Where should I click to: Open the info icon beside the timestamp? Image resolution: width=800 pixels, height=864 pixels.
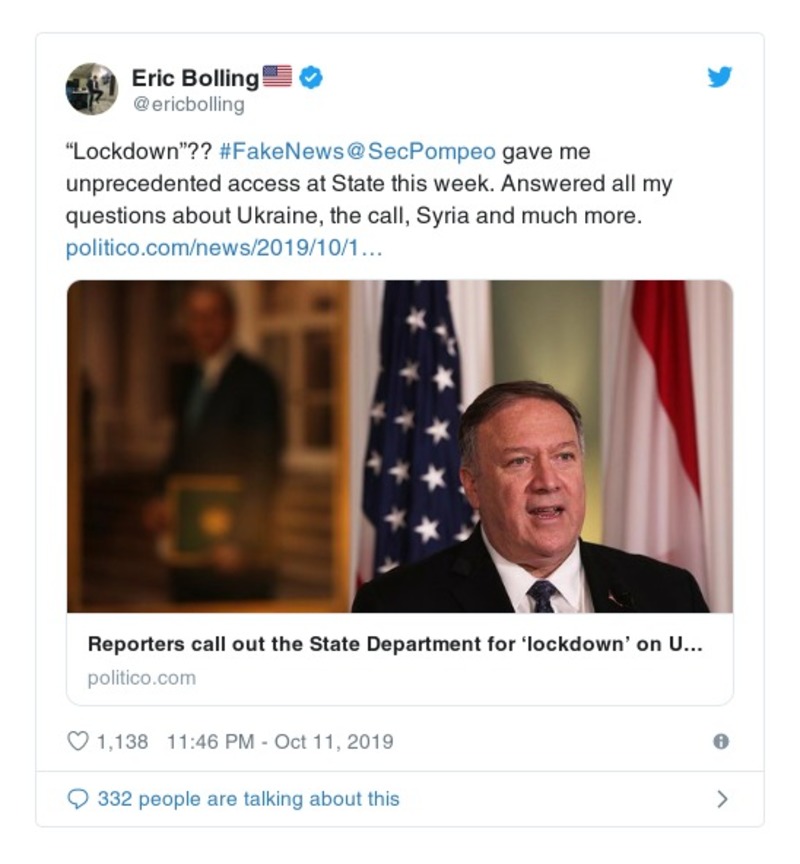coord(720,741)
